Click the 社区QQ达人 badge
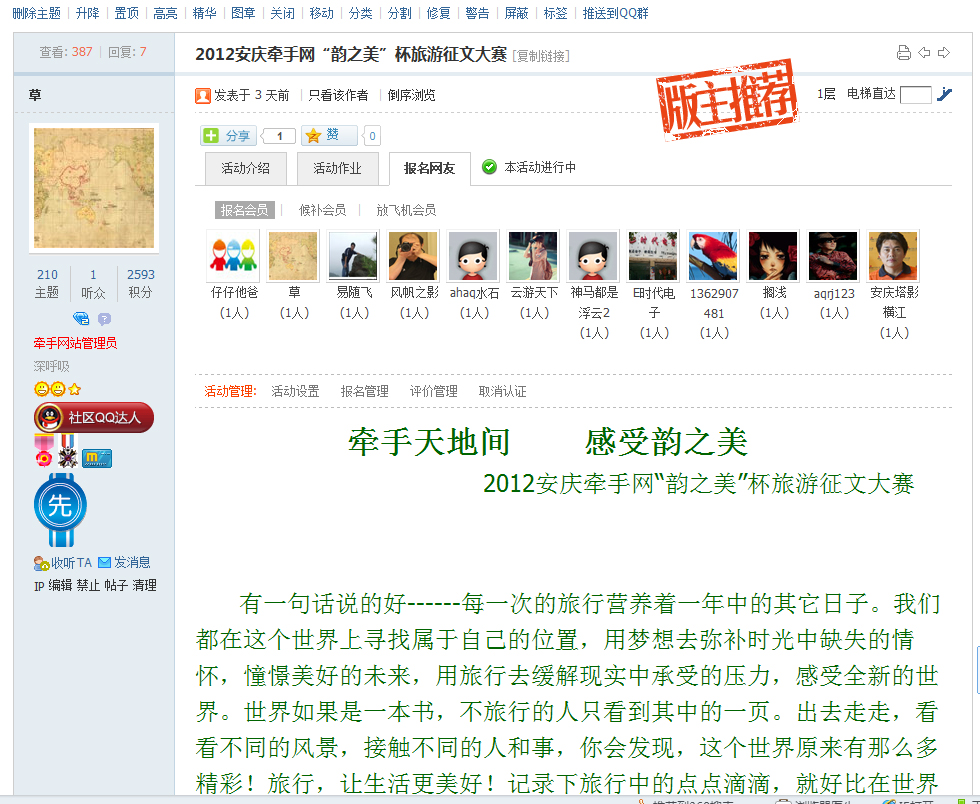This screenshot has height=804, width=980. (94, 418)
